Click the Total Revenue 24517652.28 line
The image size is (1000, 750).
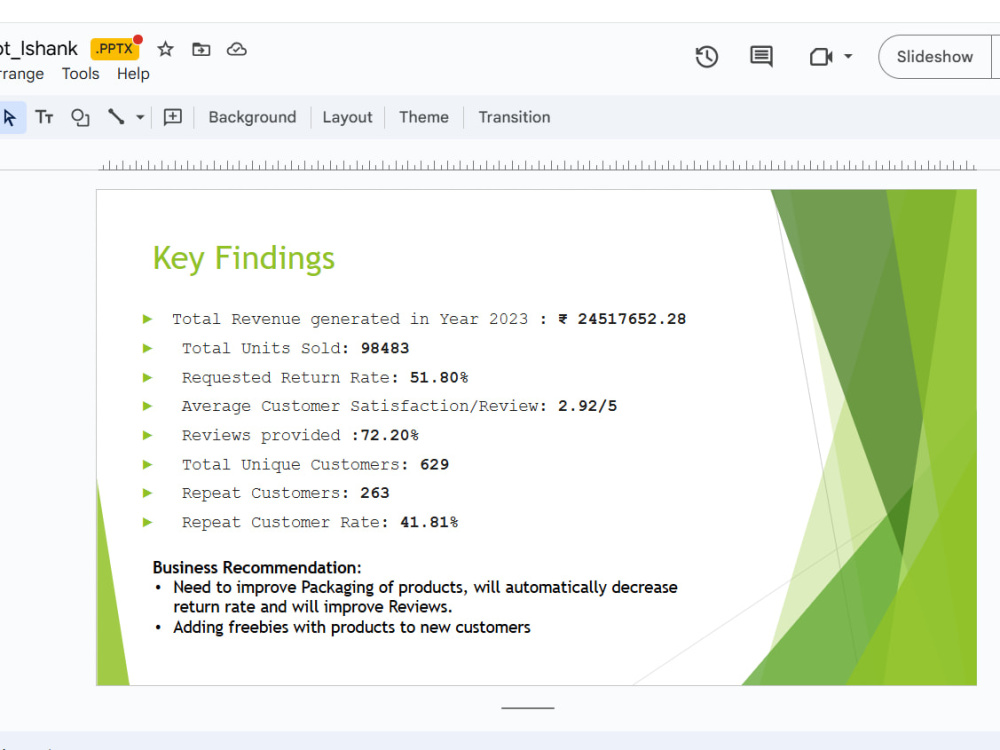pyautogui.click(x=429, y=319)
